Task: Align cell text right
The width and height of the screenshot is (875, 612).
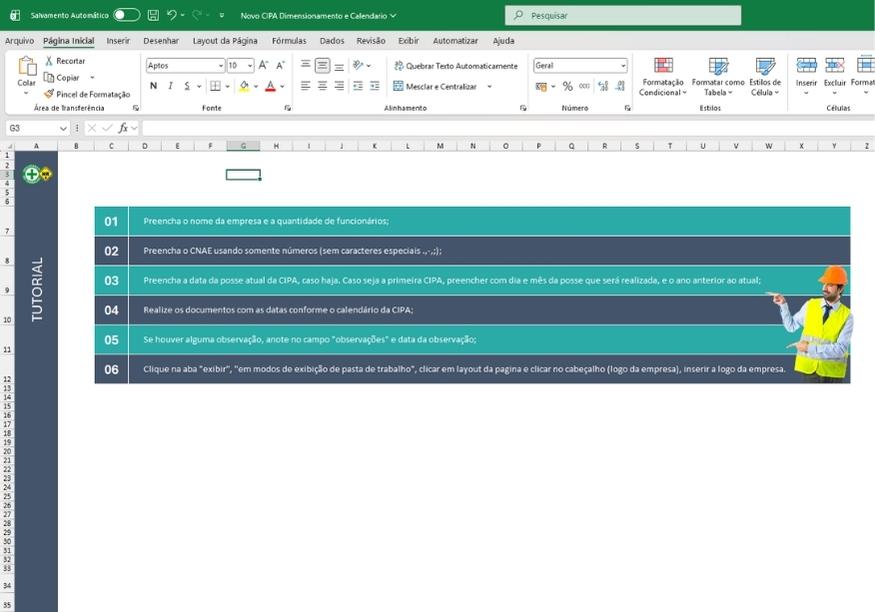Action: [x=339, y=86]
